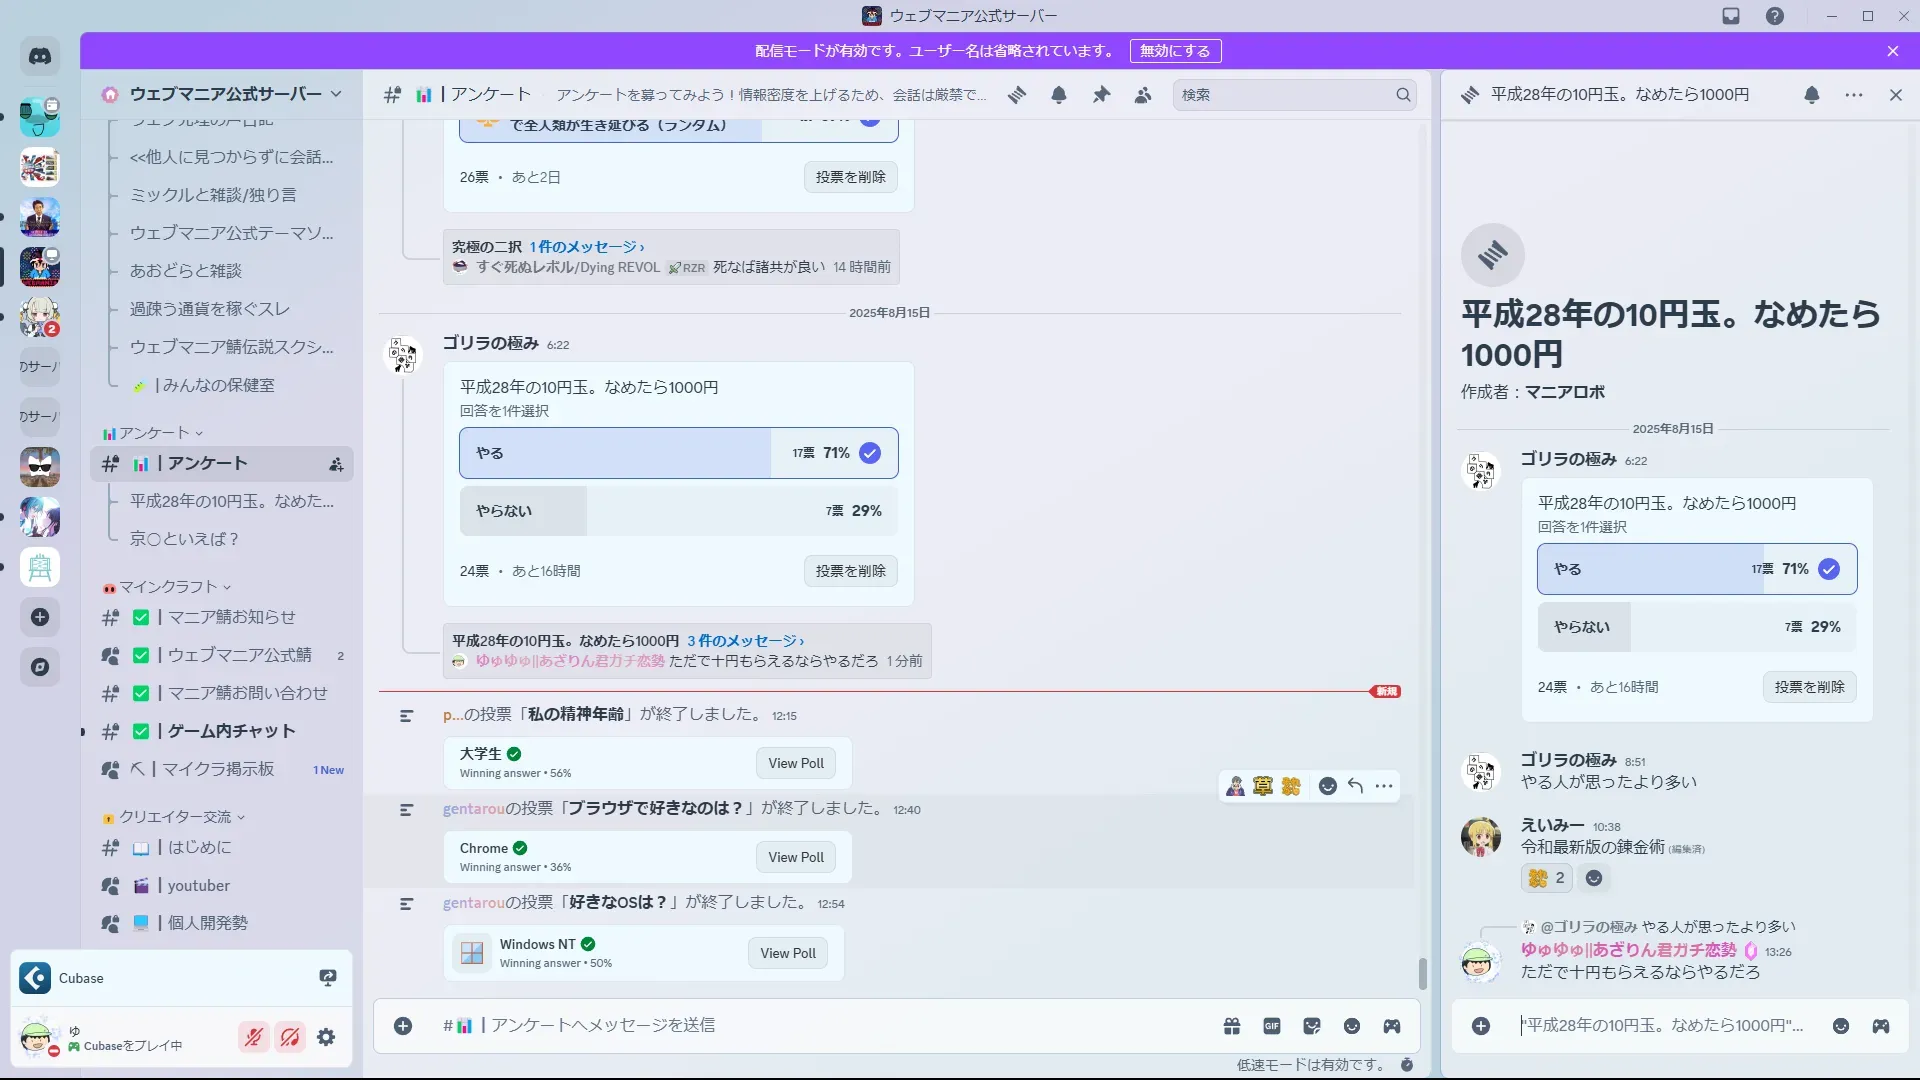Open ゲーム内チャット channel
Image resolution: width=1920 pixels, height=1080 pixels.
[x=231, y=731]
